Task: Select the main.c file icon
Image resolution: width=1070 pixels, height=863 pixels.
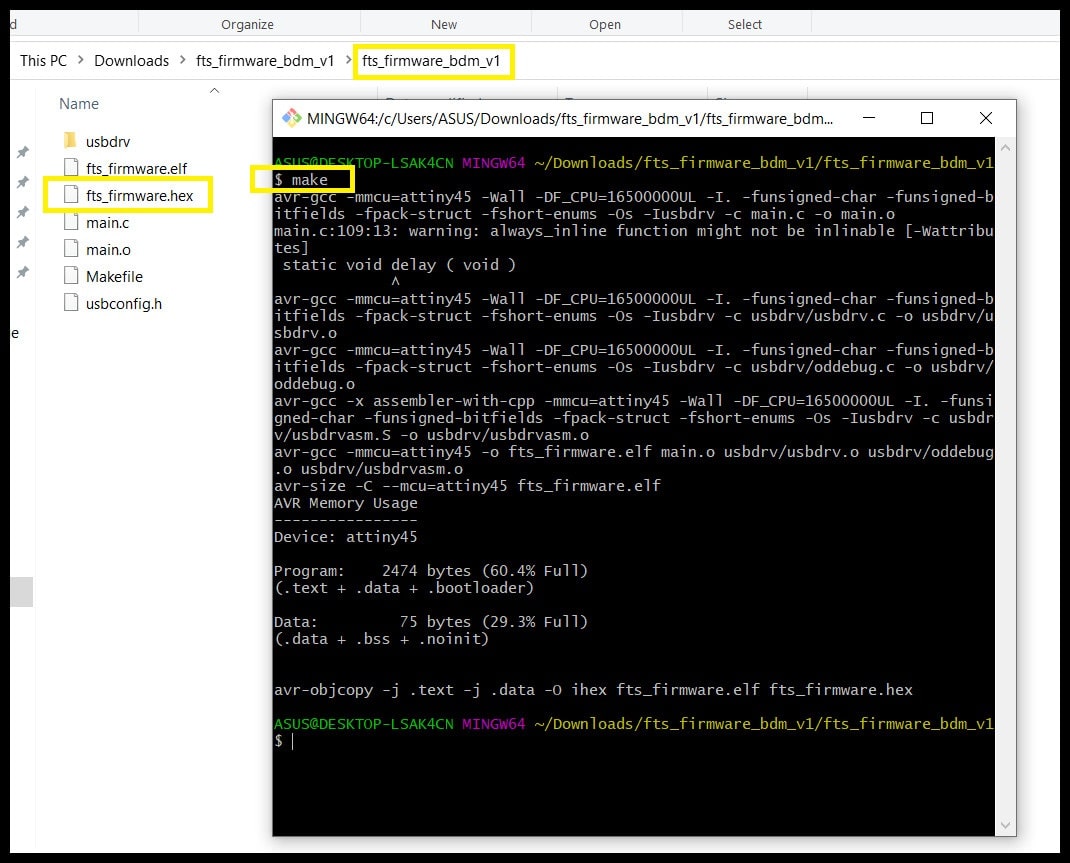Action: [x=71, y=222]
